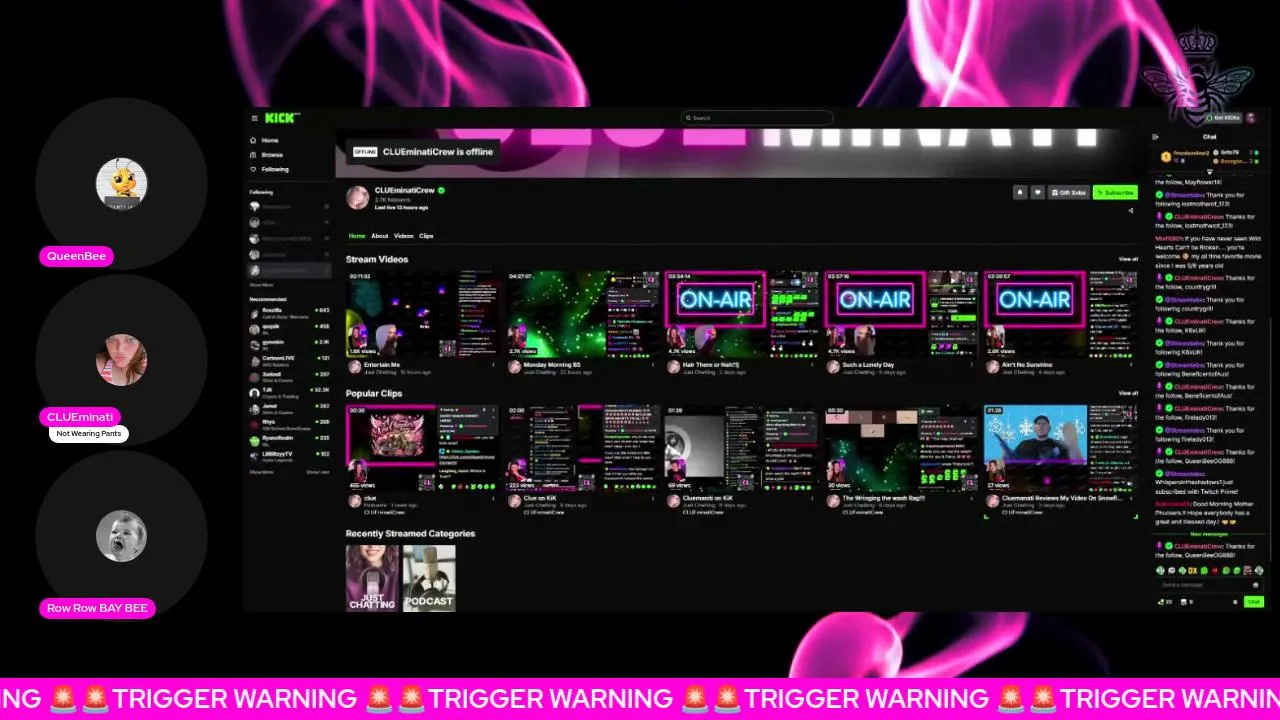Select the Home channel tab
The height and width of the screenshot is (720, 1280).
[357, 236]
